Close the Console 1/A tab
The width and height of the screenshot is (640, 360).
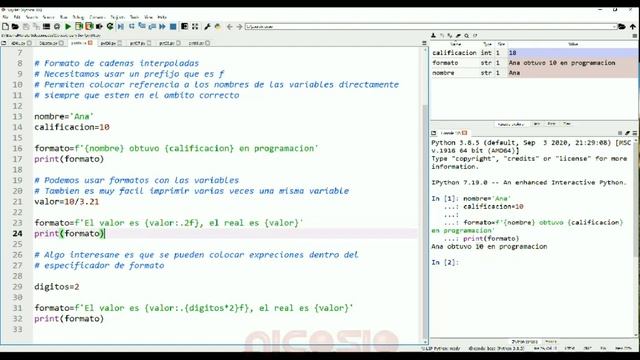(464, 133)
